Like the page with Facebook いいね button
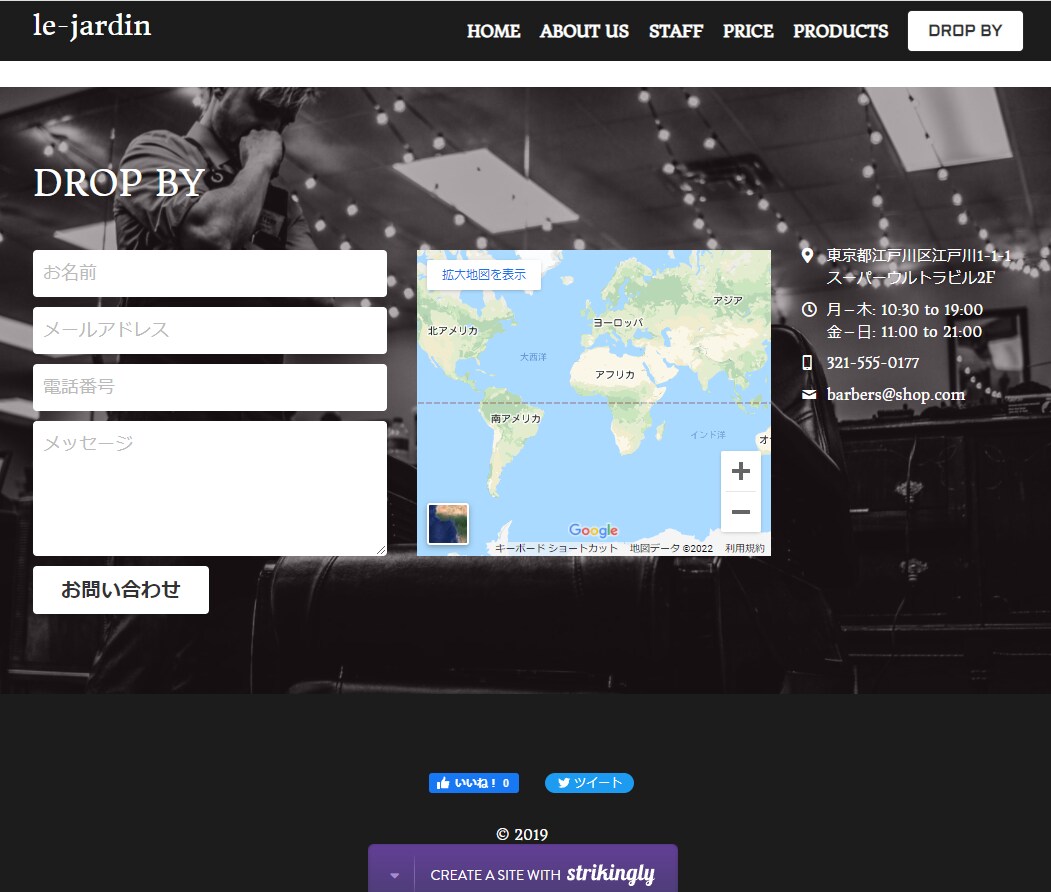 point(474,783)
